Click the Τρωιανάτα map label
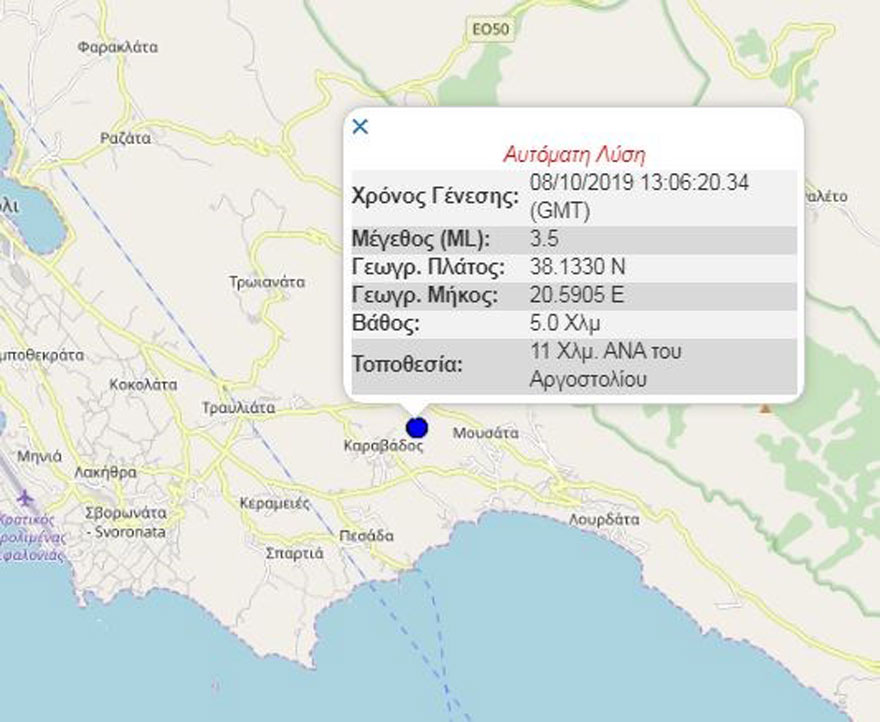This screenshot has height=722, width=880. (265, 282)
